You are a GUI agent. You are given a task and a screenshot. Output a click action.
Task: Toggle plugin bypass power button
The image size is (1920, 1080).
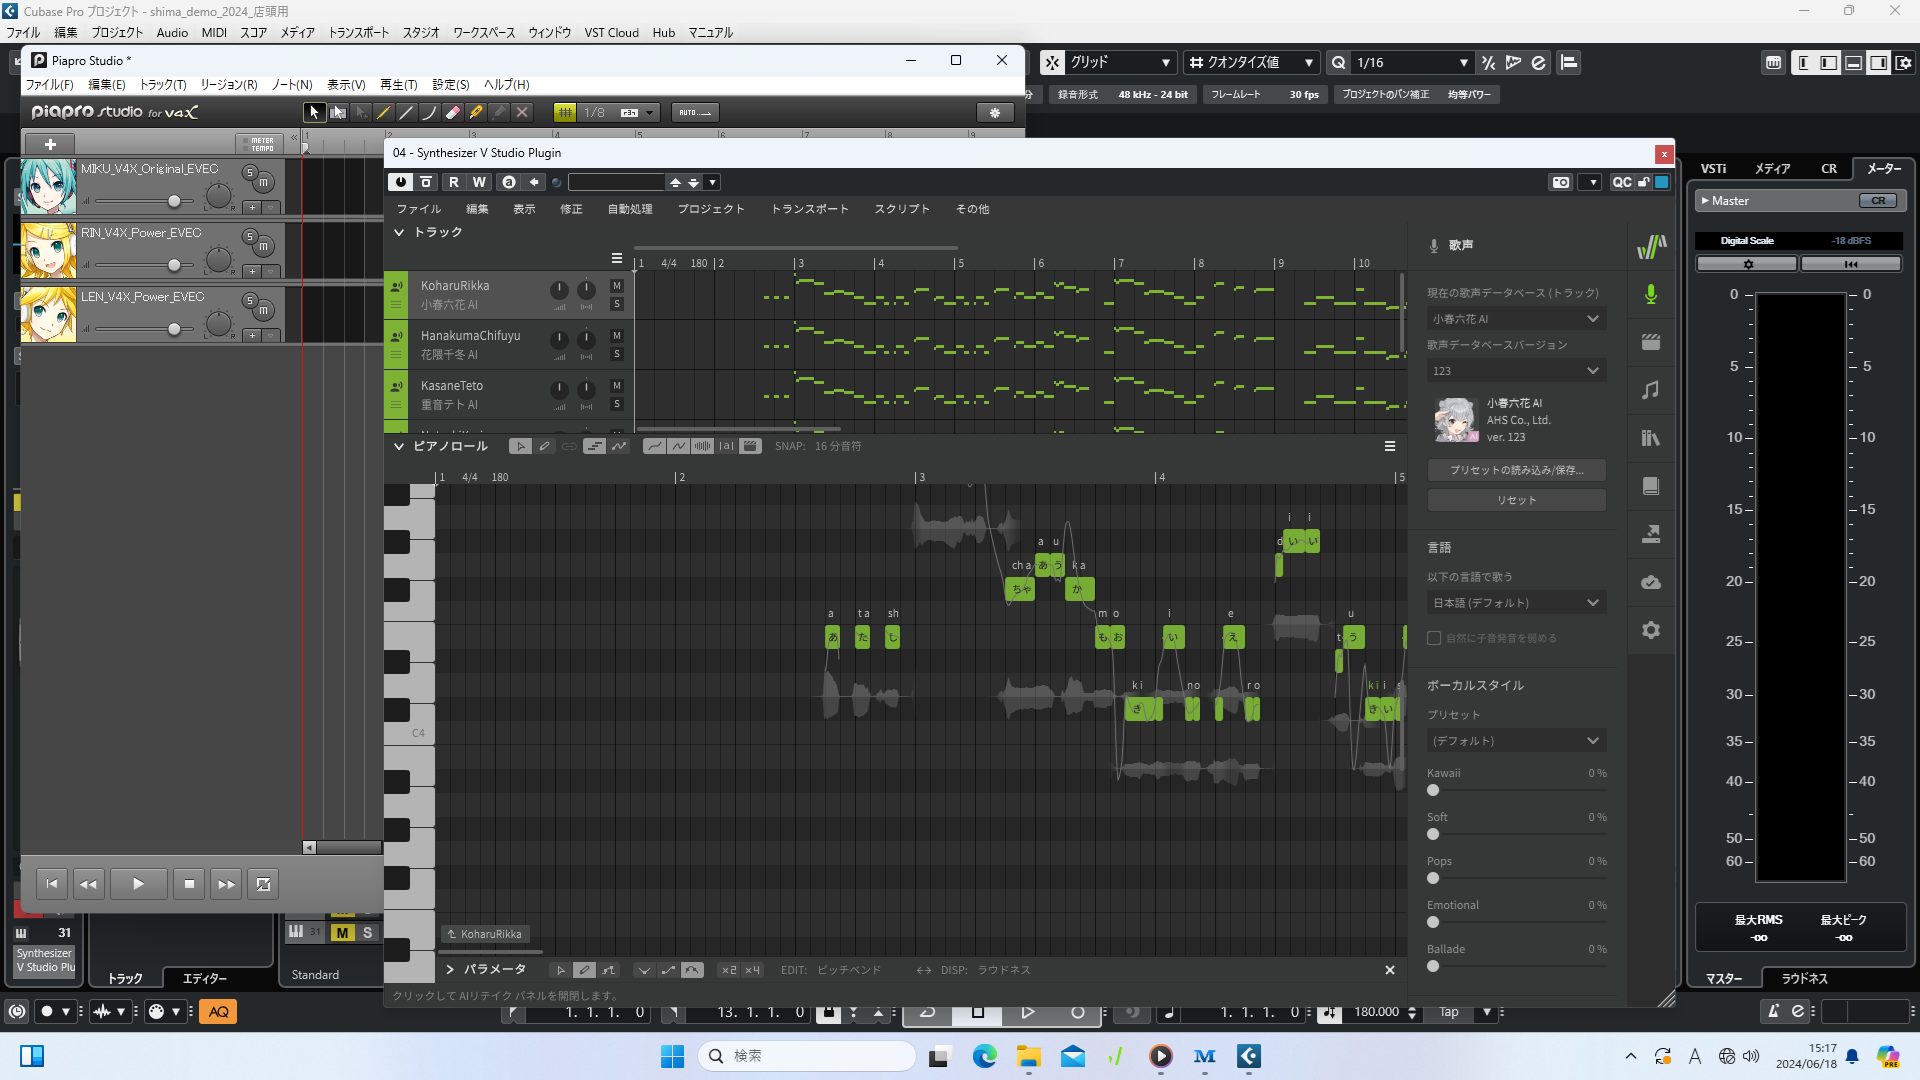tap(400, 182)
